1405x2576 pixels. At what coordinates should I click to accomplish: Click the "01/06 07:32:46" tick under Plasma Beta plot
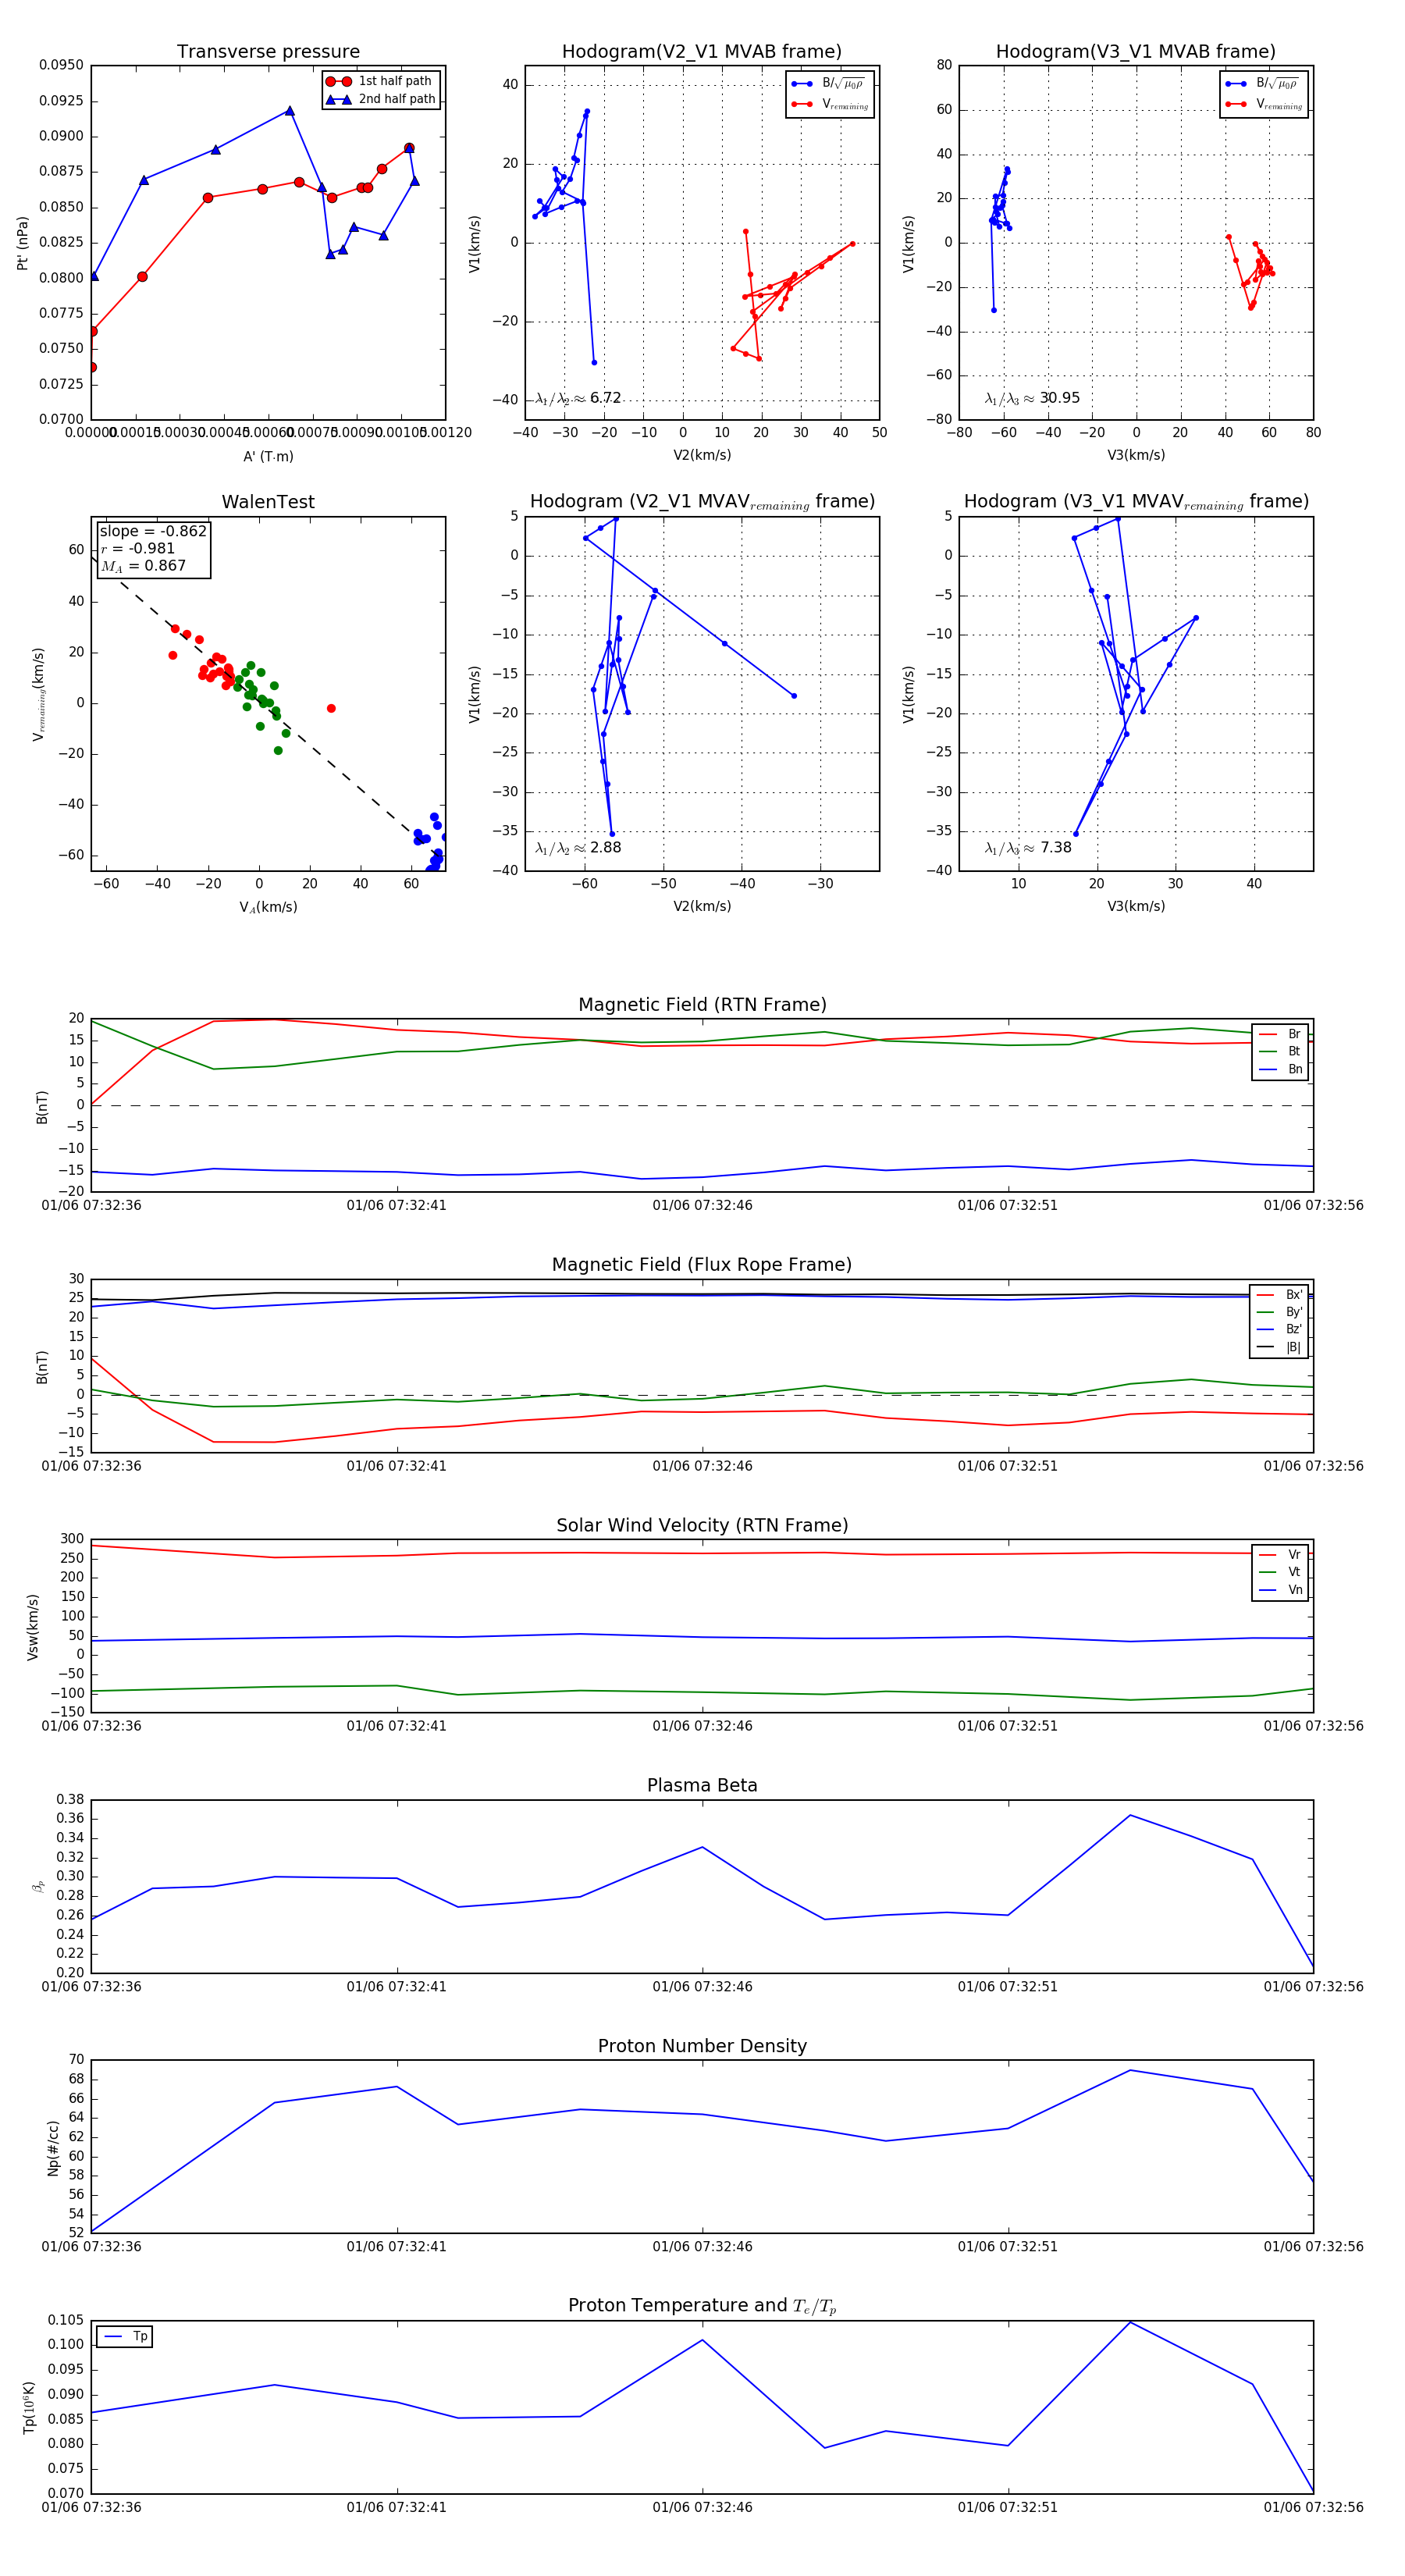tap(702, 1987)
